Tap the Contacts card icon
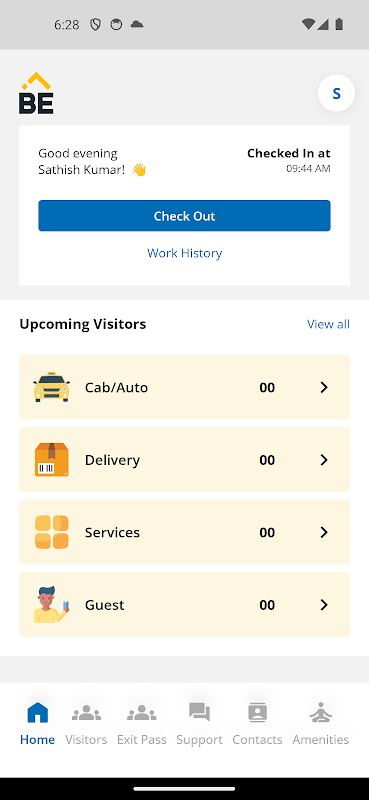This screenshot has height=800, width=369. pos(257,712)
